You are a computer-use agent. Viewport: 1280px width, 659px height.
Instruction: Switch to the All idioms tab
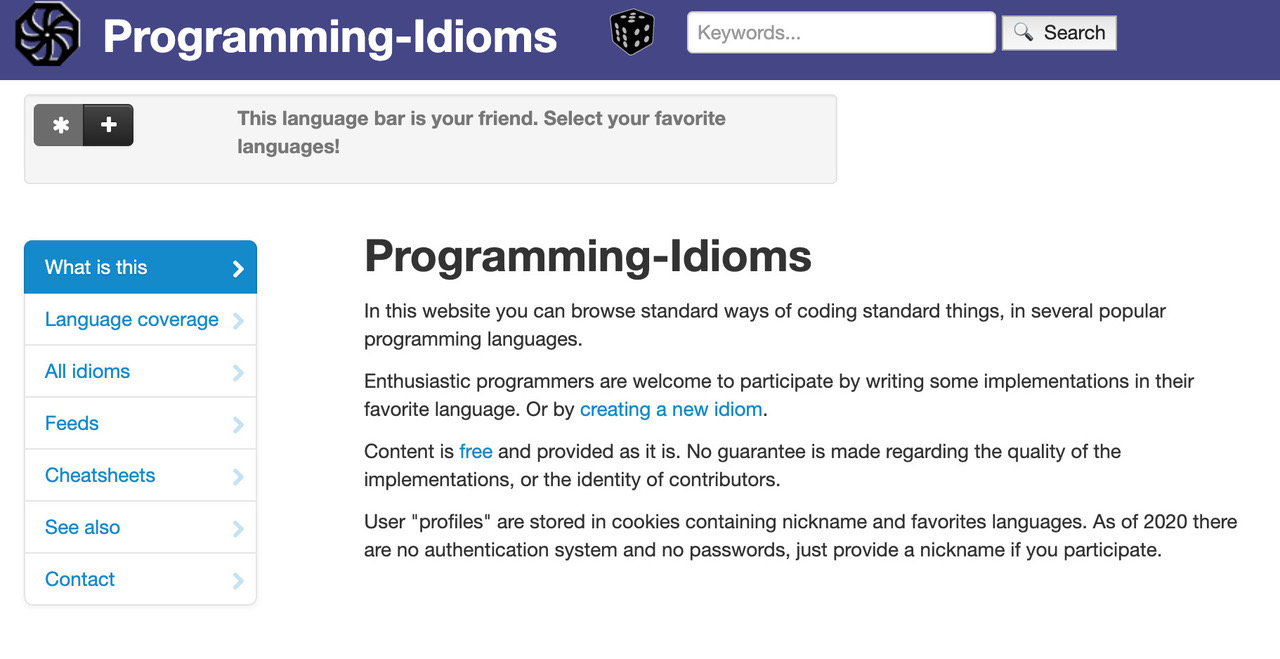pos(87,372)
